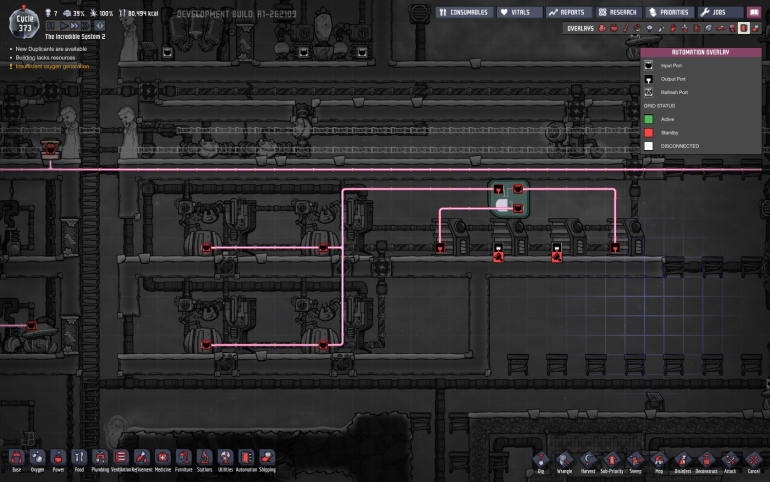Toggle the Oxygen overlay
Screen dimensions: 770x482
click(603, 28)
